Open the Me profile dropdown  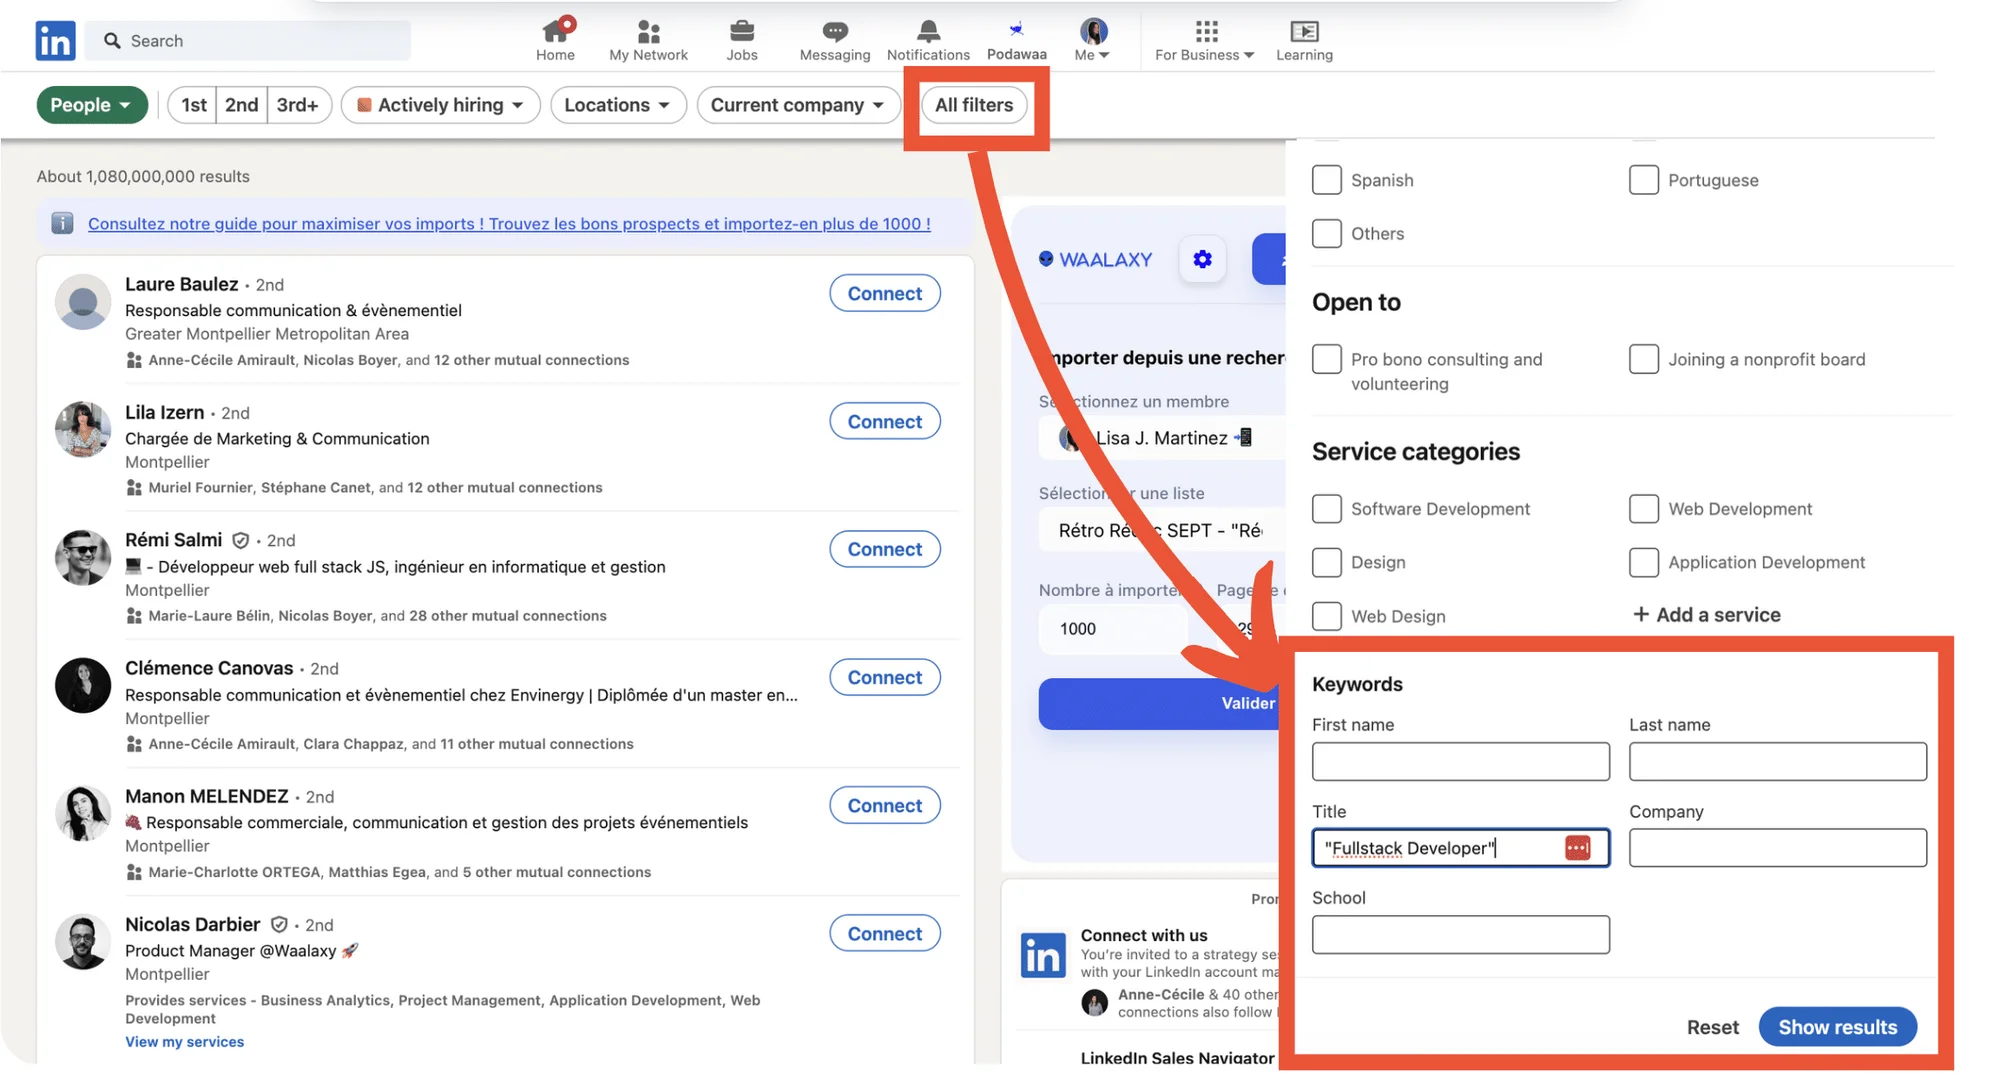1092,40
